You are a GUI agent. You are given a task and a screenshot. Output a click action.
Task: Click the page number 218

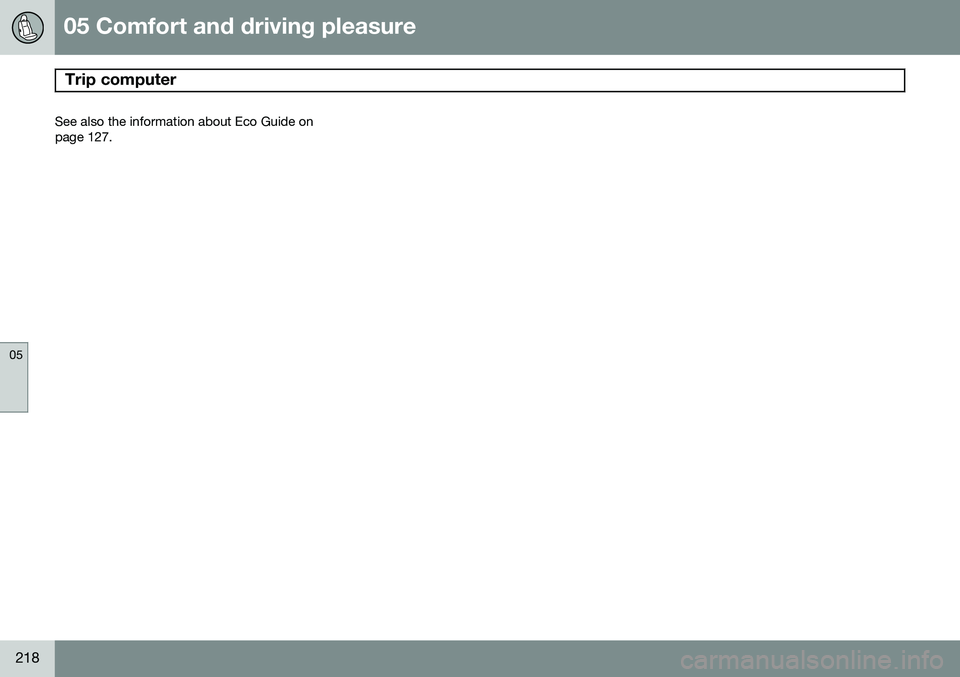pyautogui.click(x=27, y=658)
